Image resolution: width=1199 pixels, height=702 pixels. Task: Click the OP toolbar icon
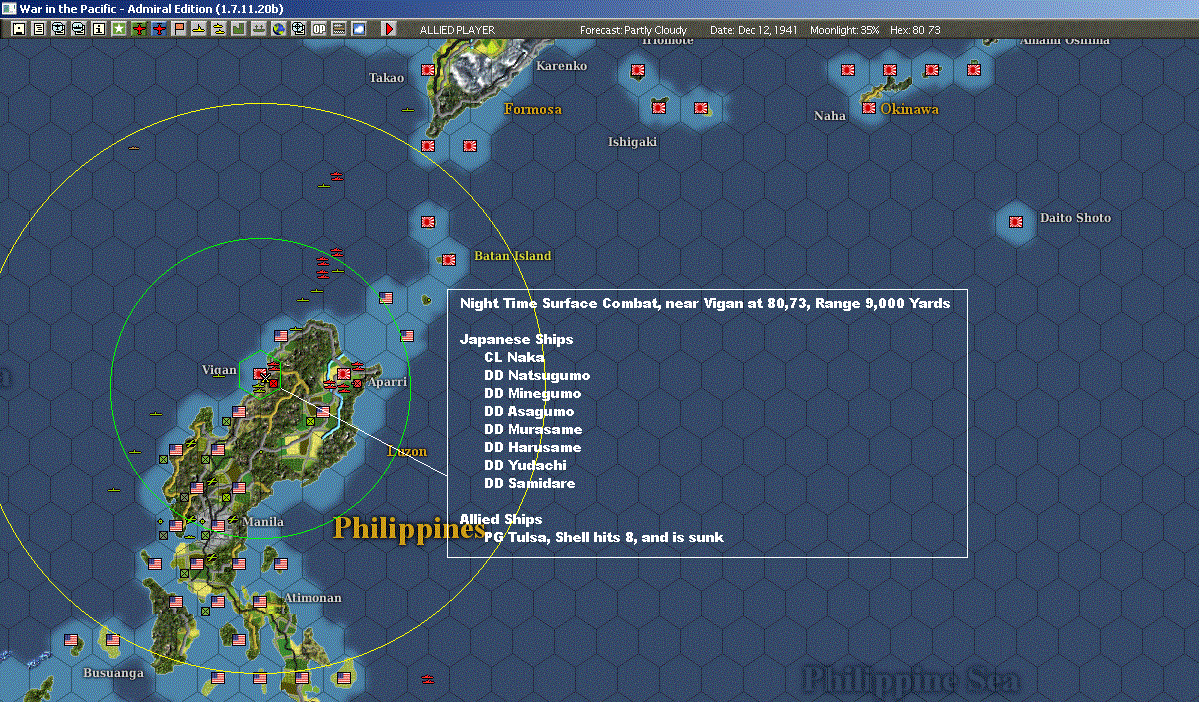point(319,29)
